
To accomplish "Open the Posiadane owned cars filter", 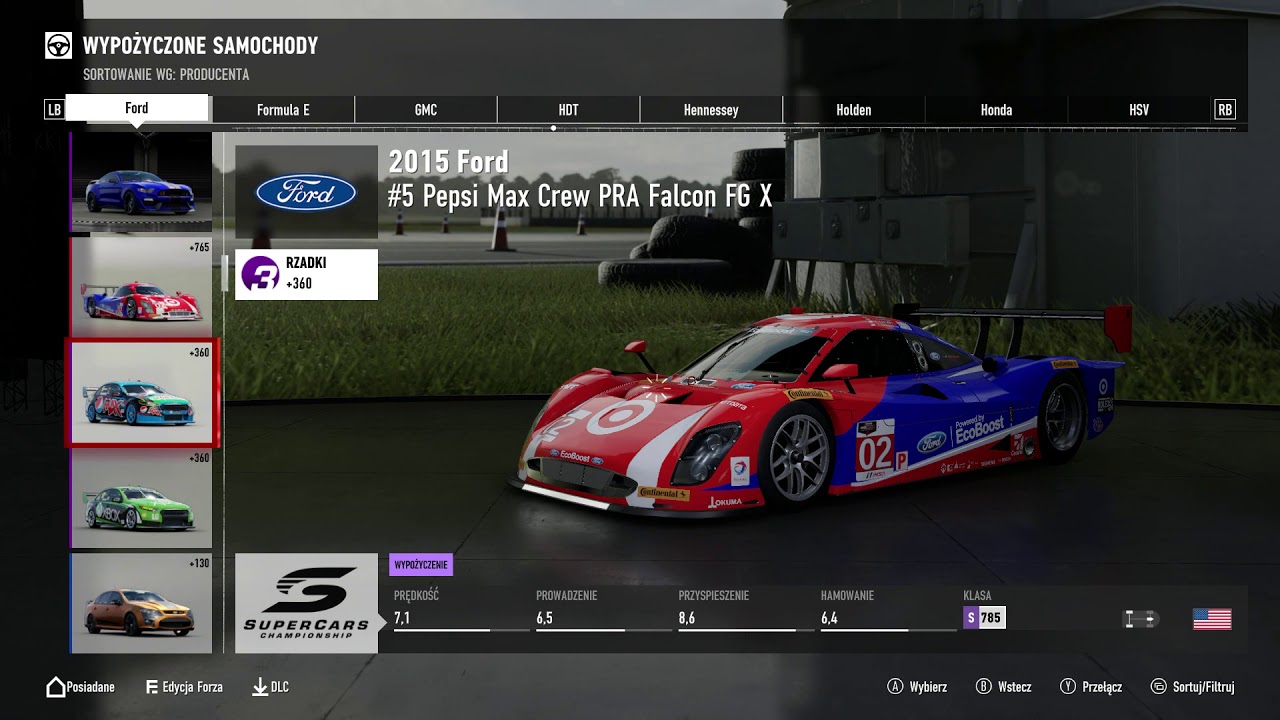I will pos(90,687).
